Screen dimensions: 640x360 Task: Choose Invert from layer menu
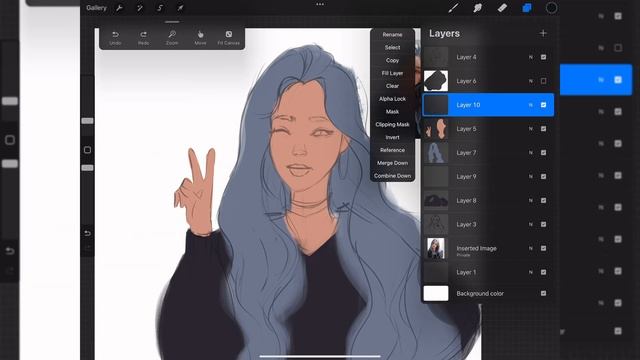392,137
